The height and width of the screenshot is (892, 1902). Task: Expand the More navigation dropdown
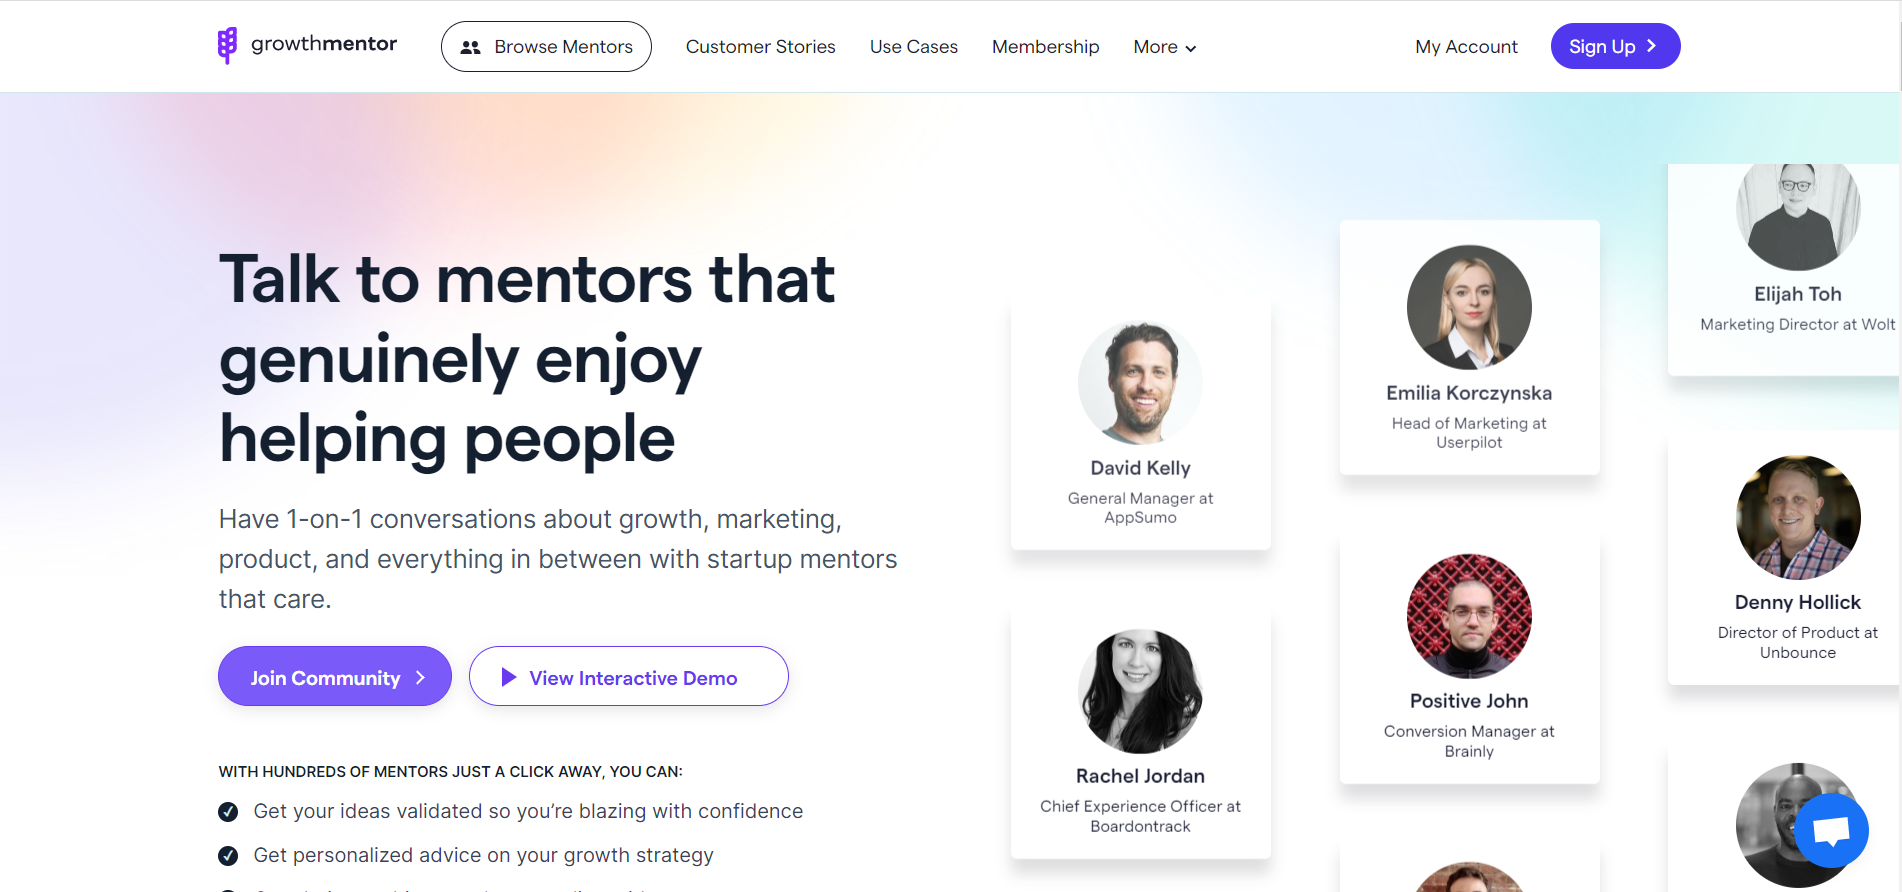point(1163,46)
